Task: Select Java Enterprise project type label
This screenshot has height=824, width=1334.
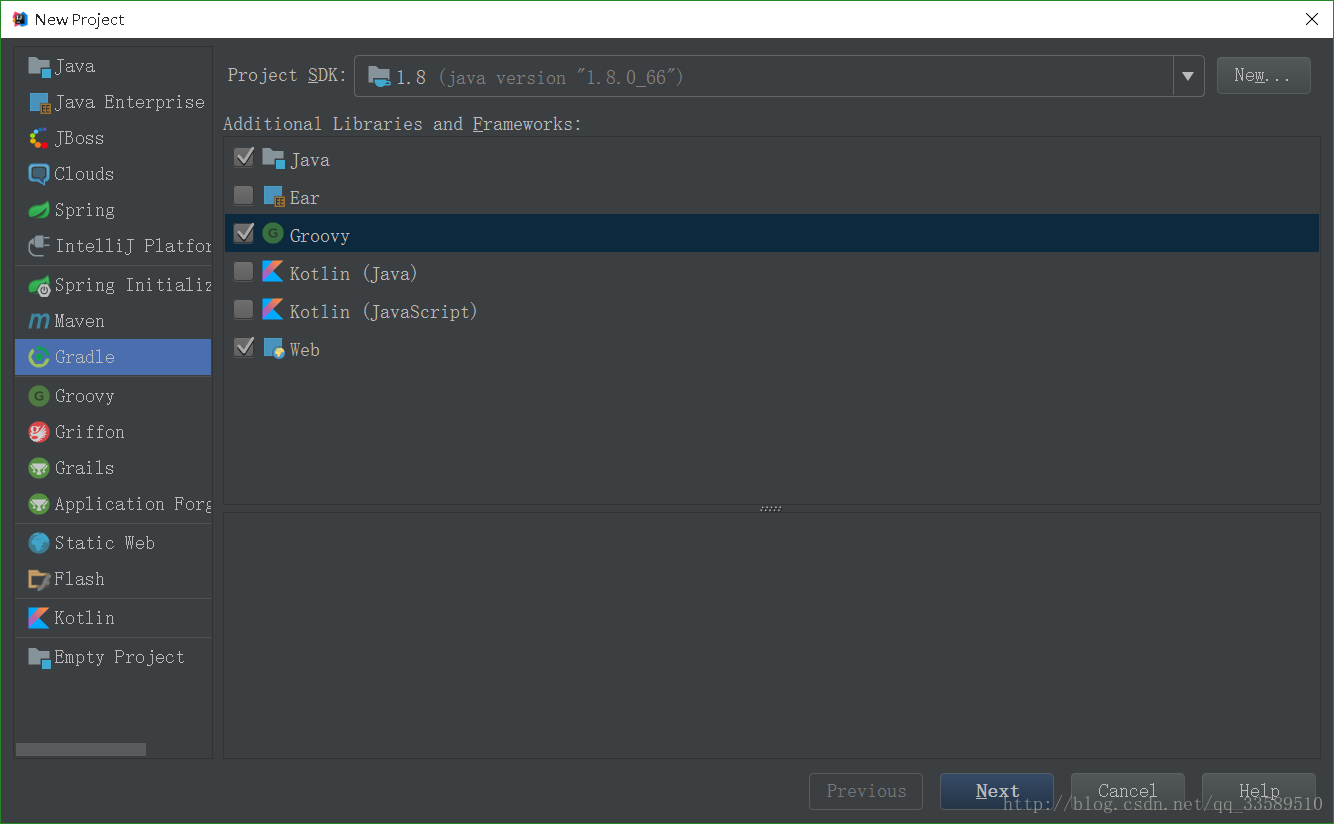Action: 130,103
